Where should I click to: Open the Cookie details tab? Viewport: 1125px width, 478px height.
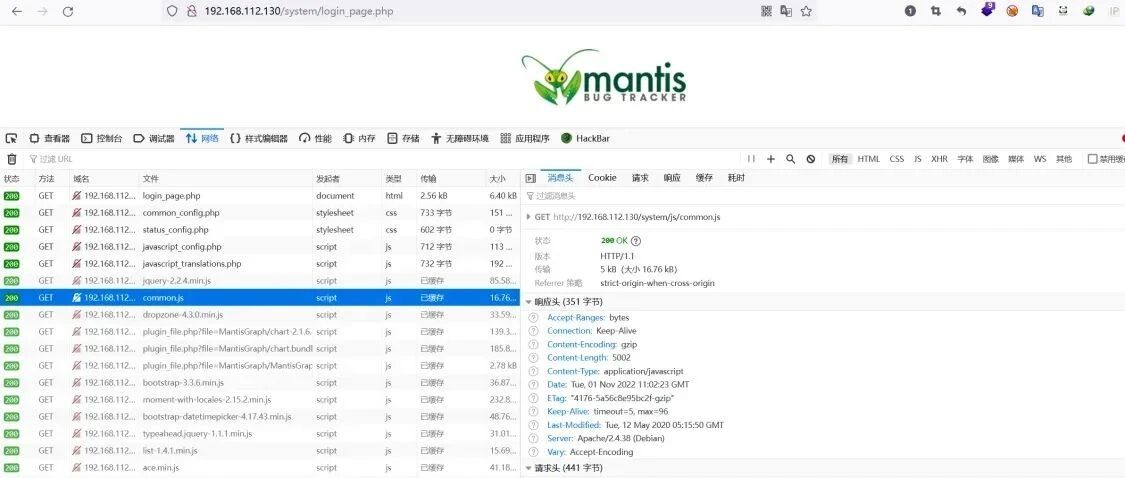click(602, 178)
